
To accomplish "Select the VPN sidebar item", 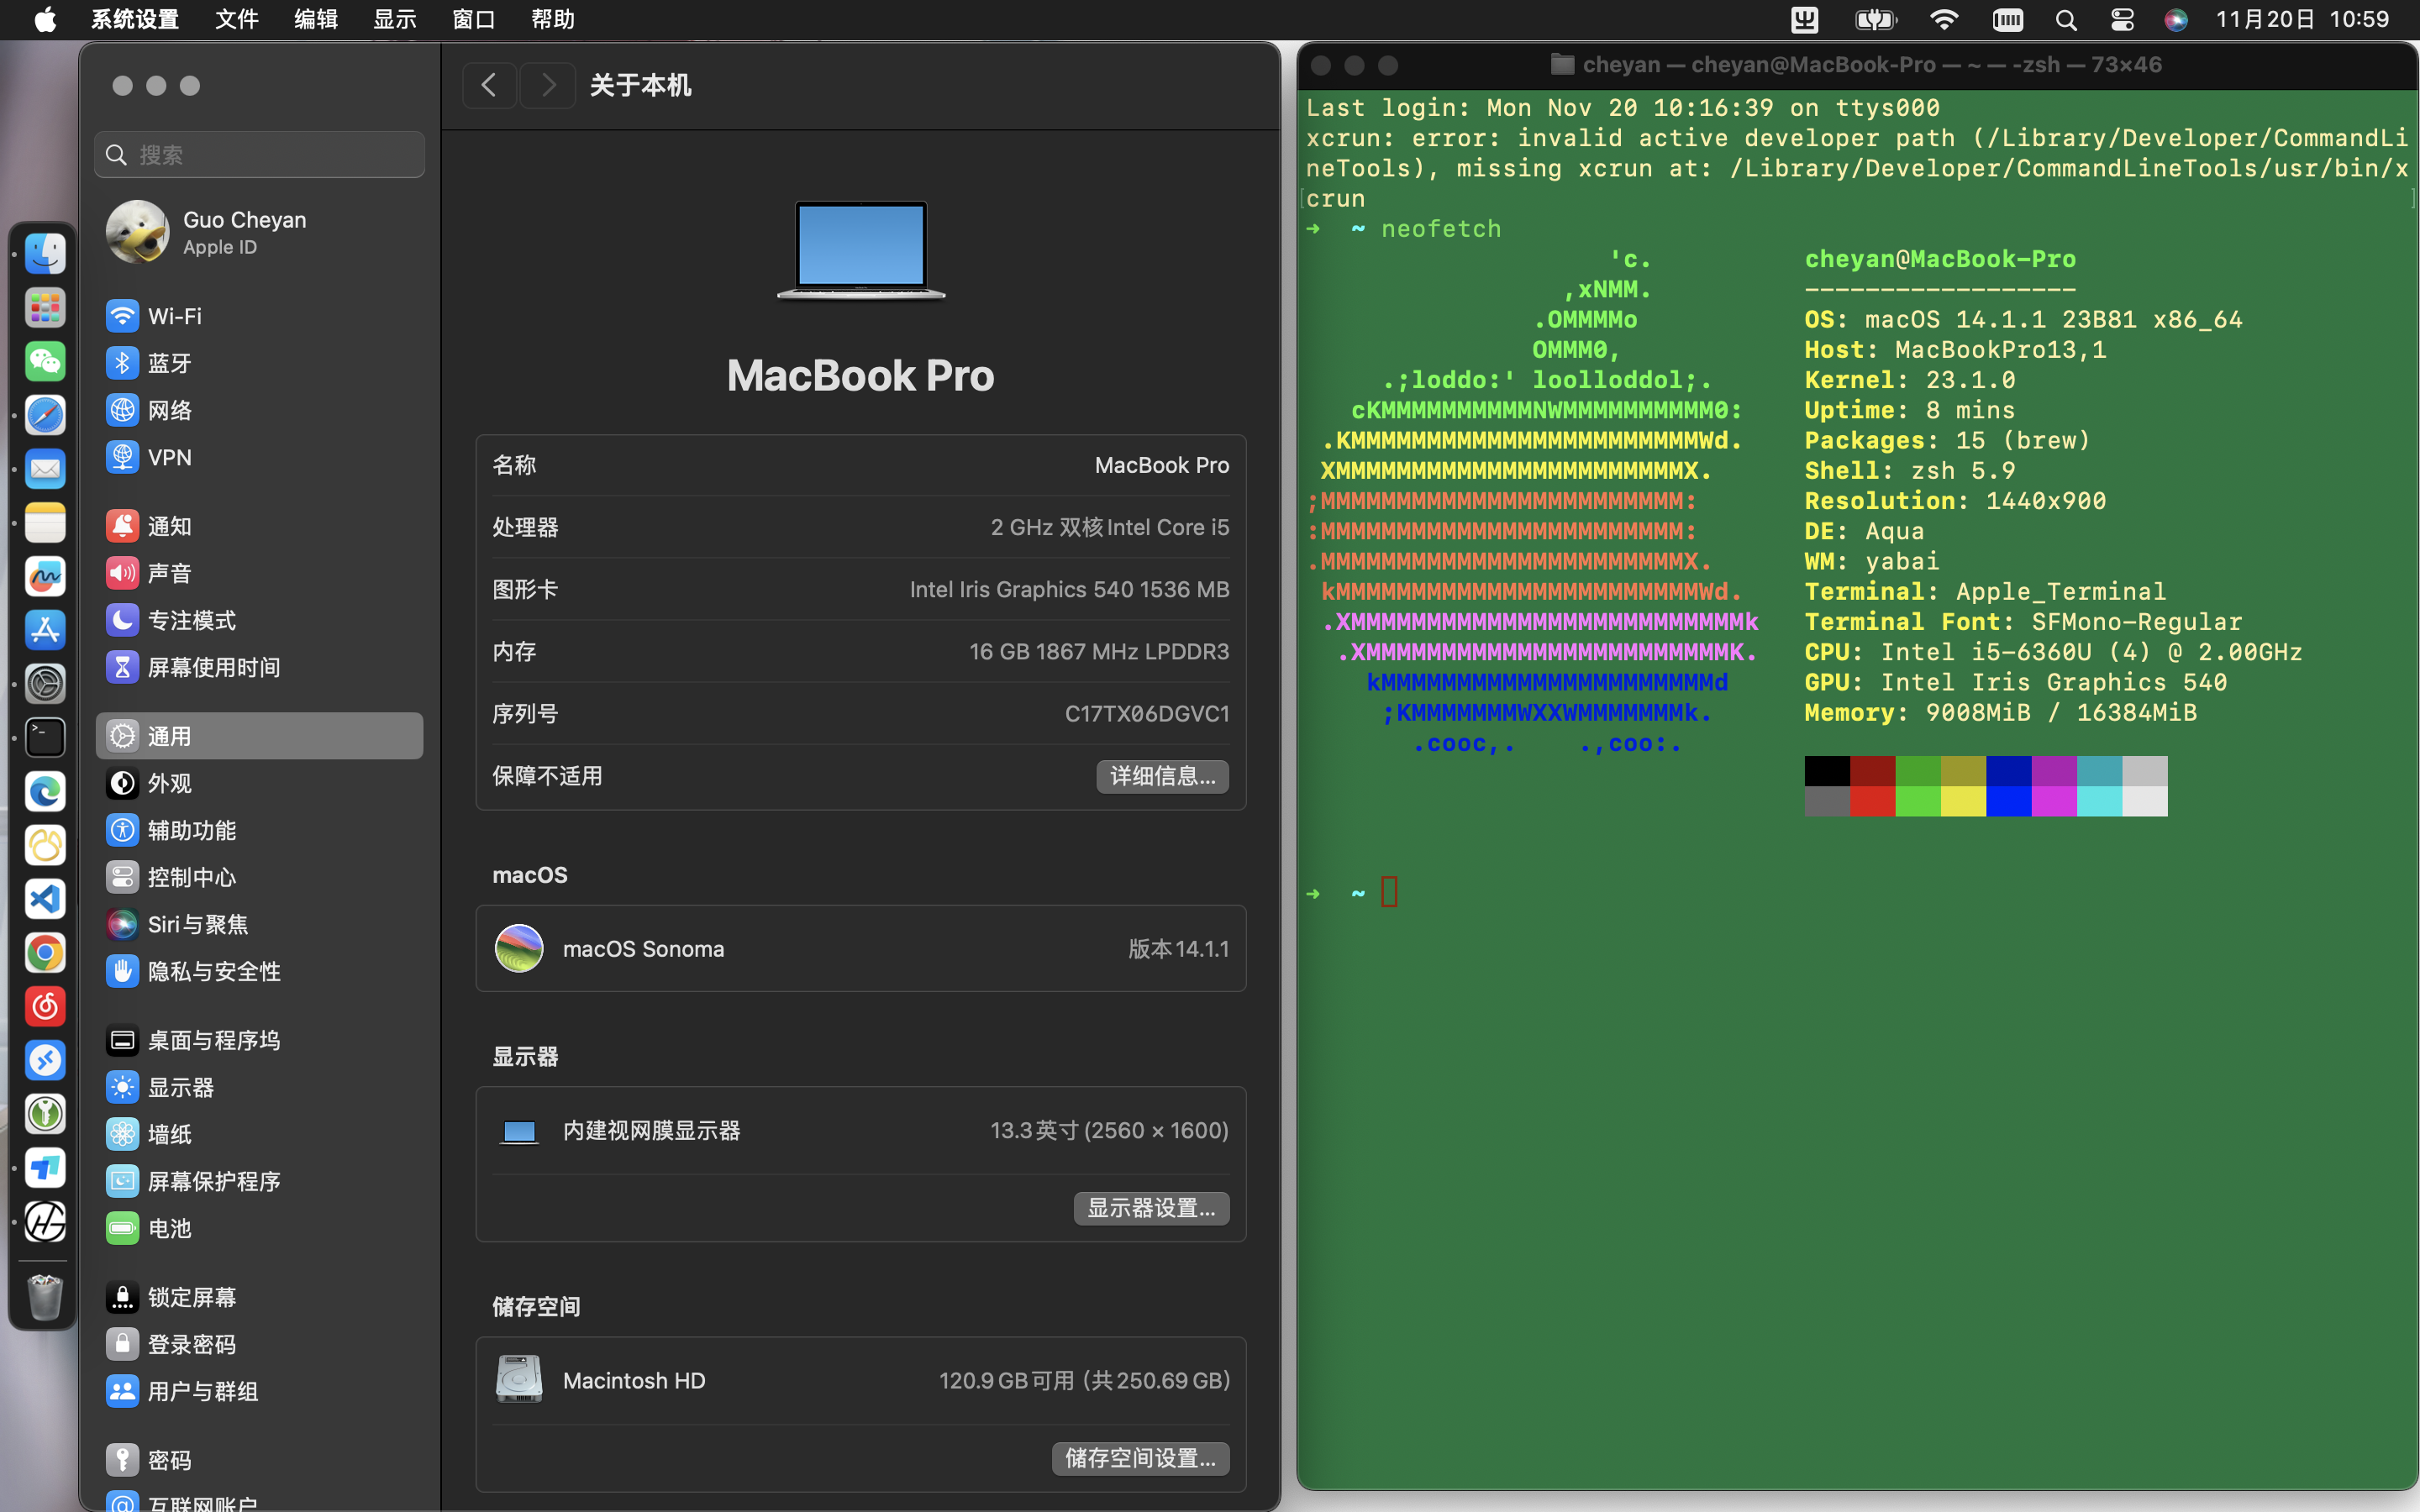I will tap(168, 457).
